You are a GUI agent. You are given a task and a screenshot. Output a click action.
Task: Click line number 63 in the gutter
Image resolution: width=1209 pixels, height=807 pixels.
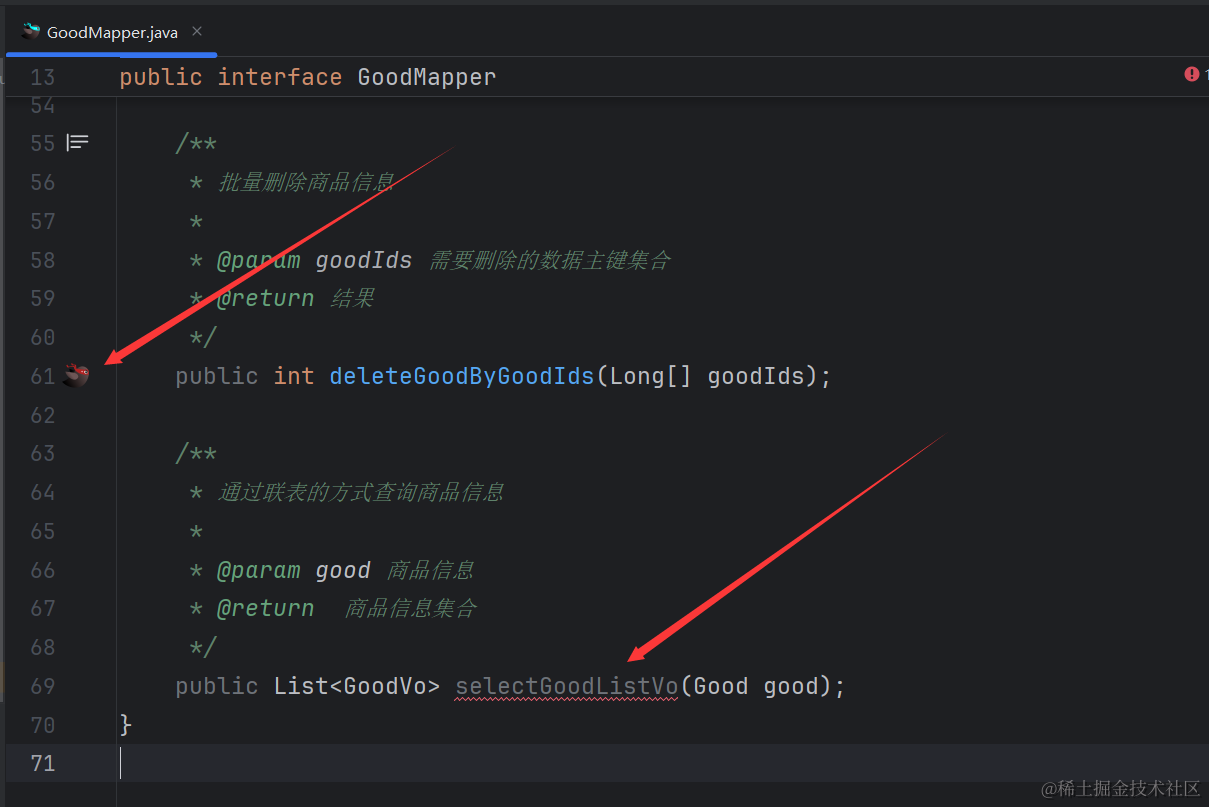[x=43, y=453]
